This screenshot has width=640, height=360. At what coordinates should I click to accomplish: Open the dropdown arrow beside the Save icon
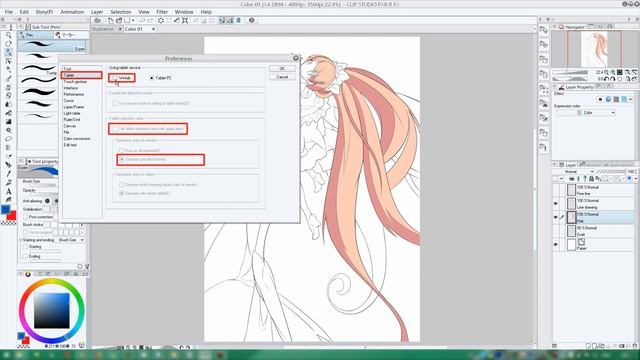133,20
